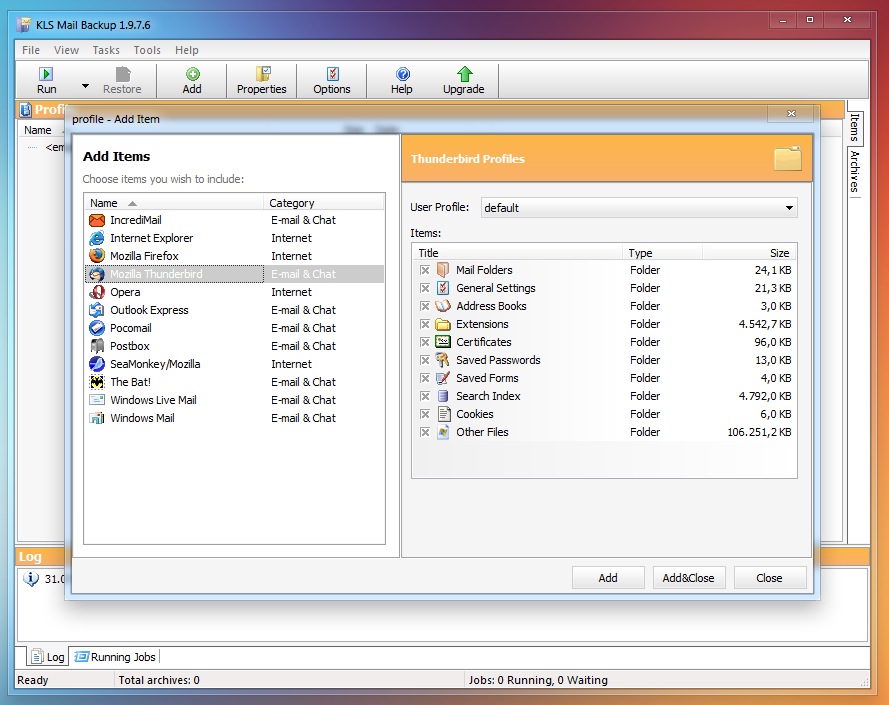This screenshot has width=889, height=705.
Task: Uncheck the Search Index checkbox
Action: [x=425, y=396]
